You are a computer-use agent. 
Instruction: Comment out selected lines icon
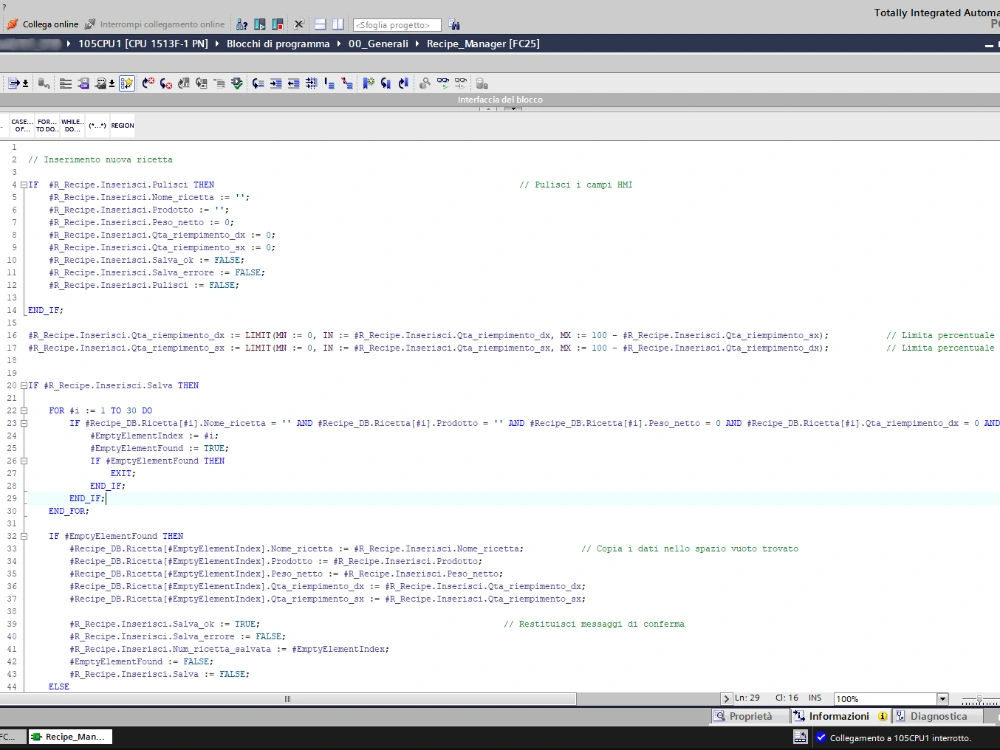click(329, 83)
